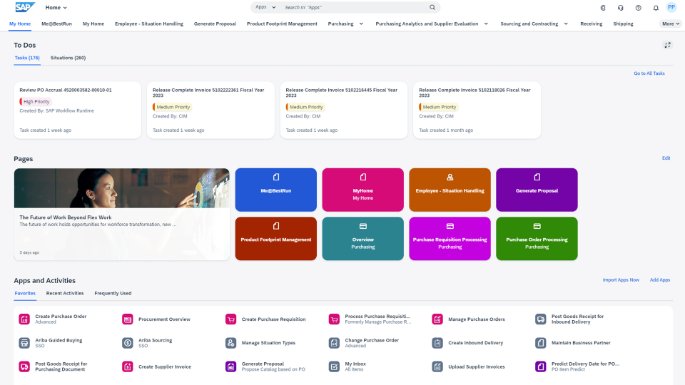Click the Add Apps link
The image size is (685, 385).
coord(660,280)
